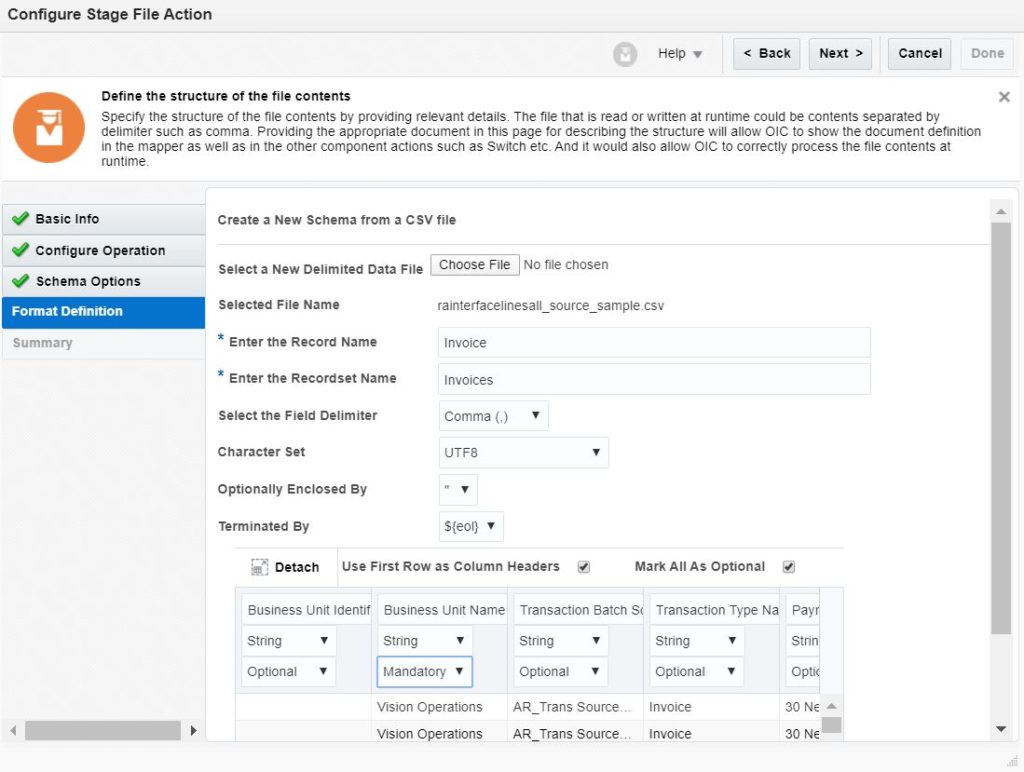The width and height of the screenshot is (1024, 772).
Task: Click green checkmark beside Configure Operation
Action: [20, 250]
